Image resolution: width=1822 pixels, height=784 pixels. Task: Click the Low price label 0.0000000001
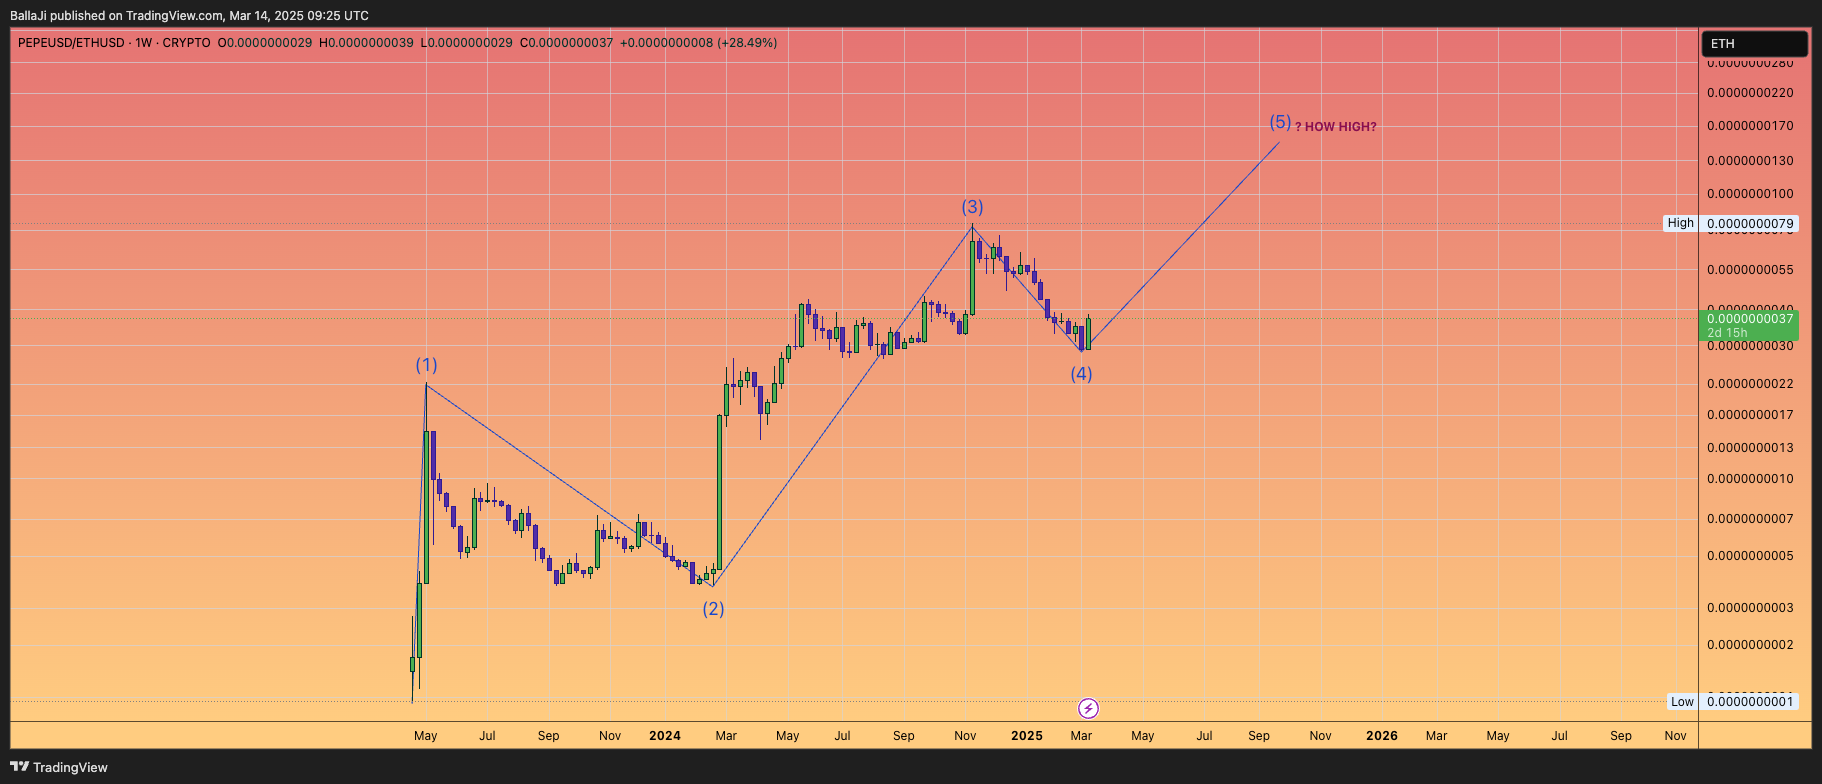pos(1750,702)
